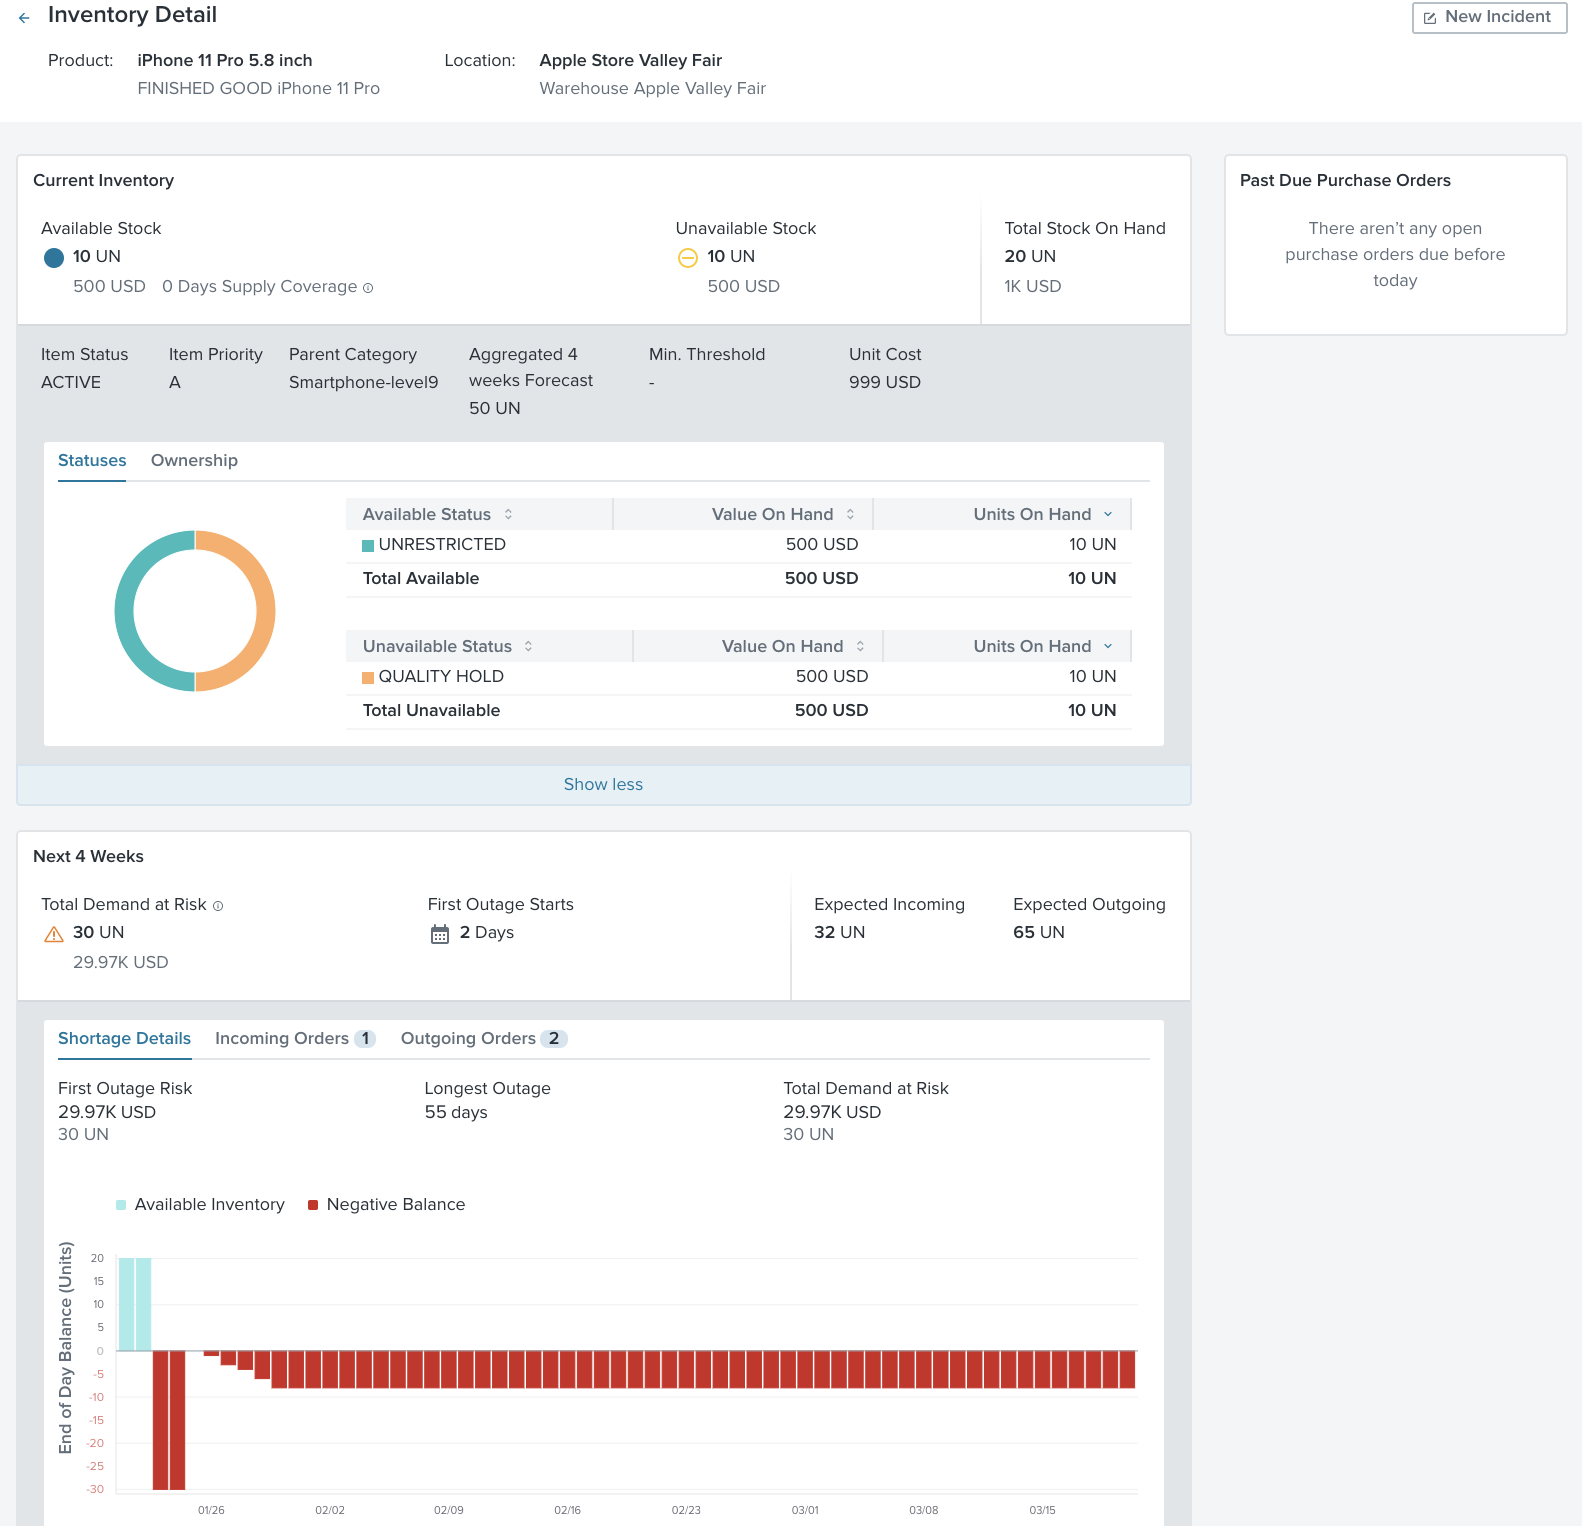Click the demand at risk warning triangle
The width and height of the screenshot is (1582, 1526).
coord(54,934)
